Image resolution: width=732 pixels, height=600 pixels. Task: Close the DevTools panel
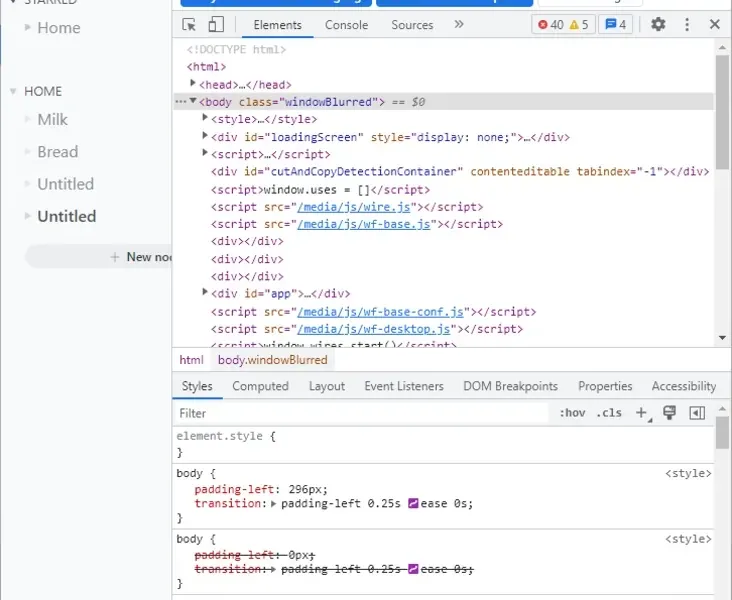(715, 24)
